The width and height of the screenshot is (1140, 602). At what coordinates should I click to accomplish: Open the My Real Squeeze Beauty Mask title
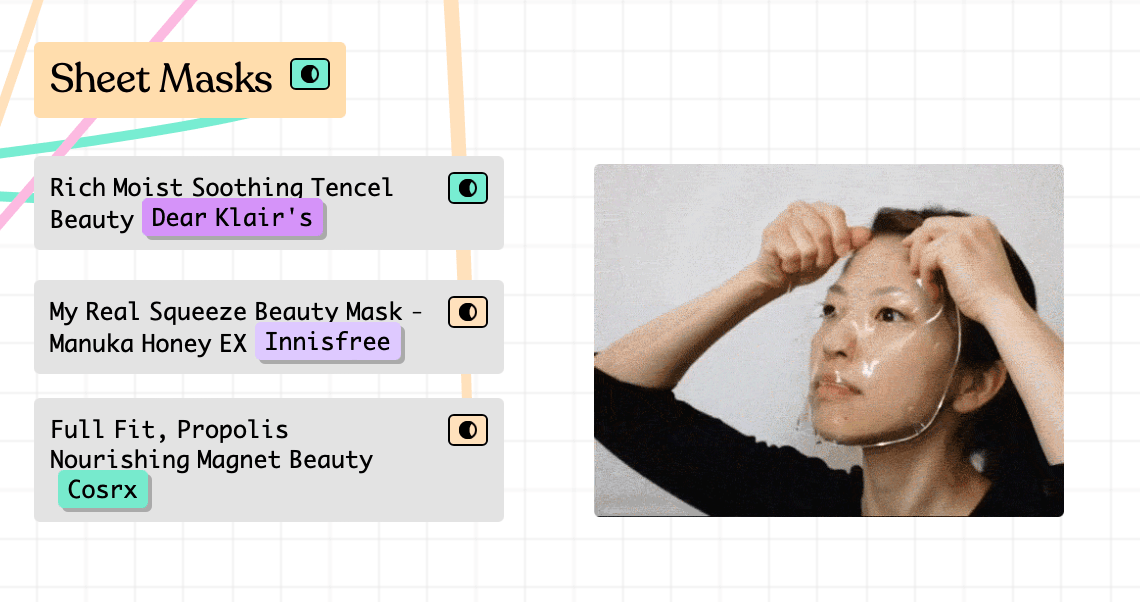[x=226, y=312]
